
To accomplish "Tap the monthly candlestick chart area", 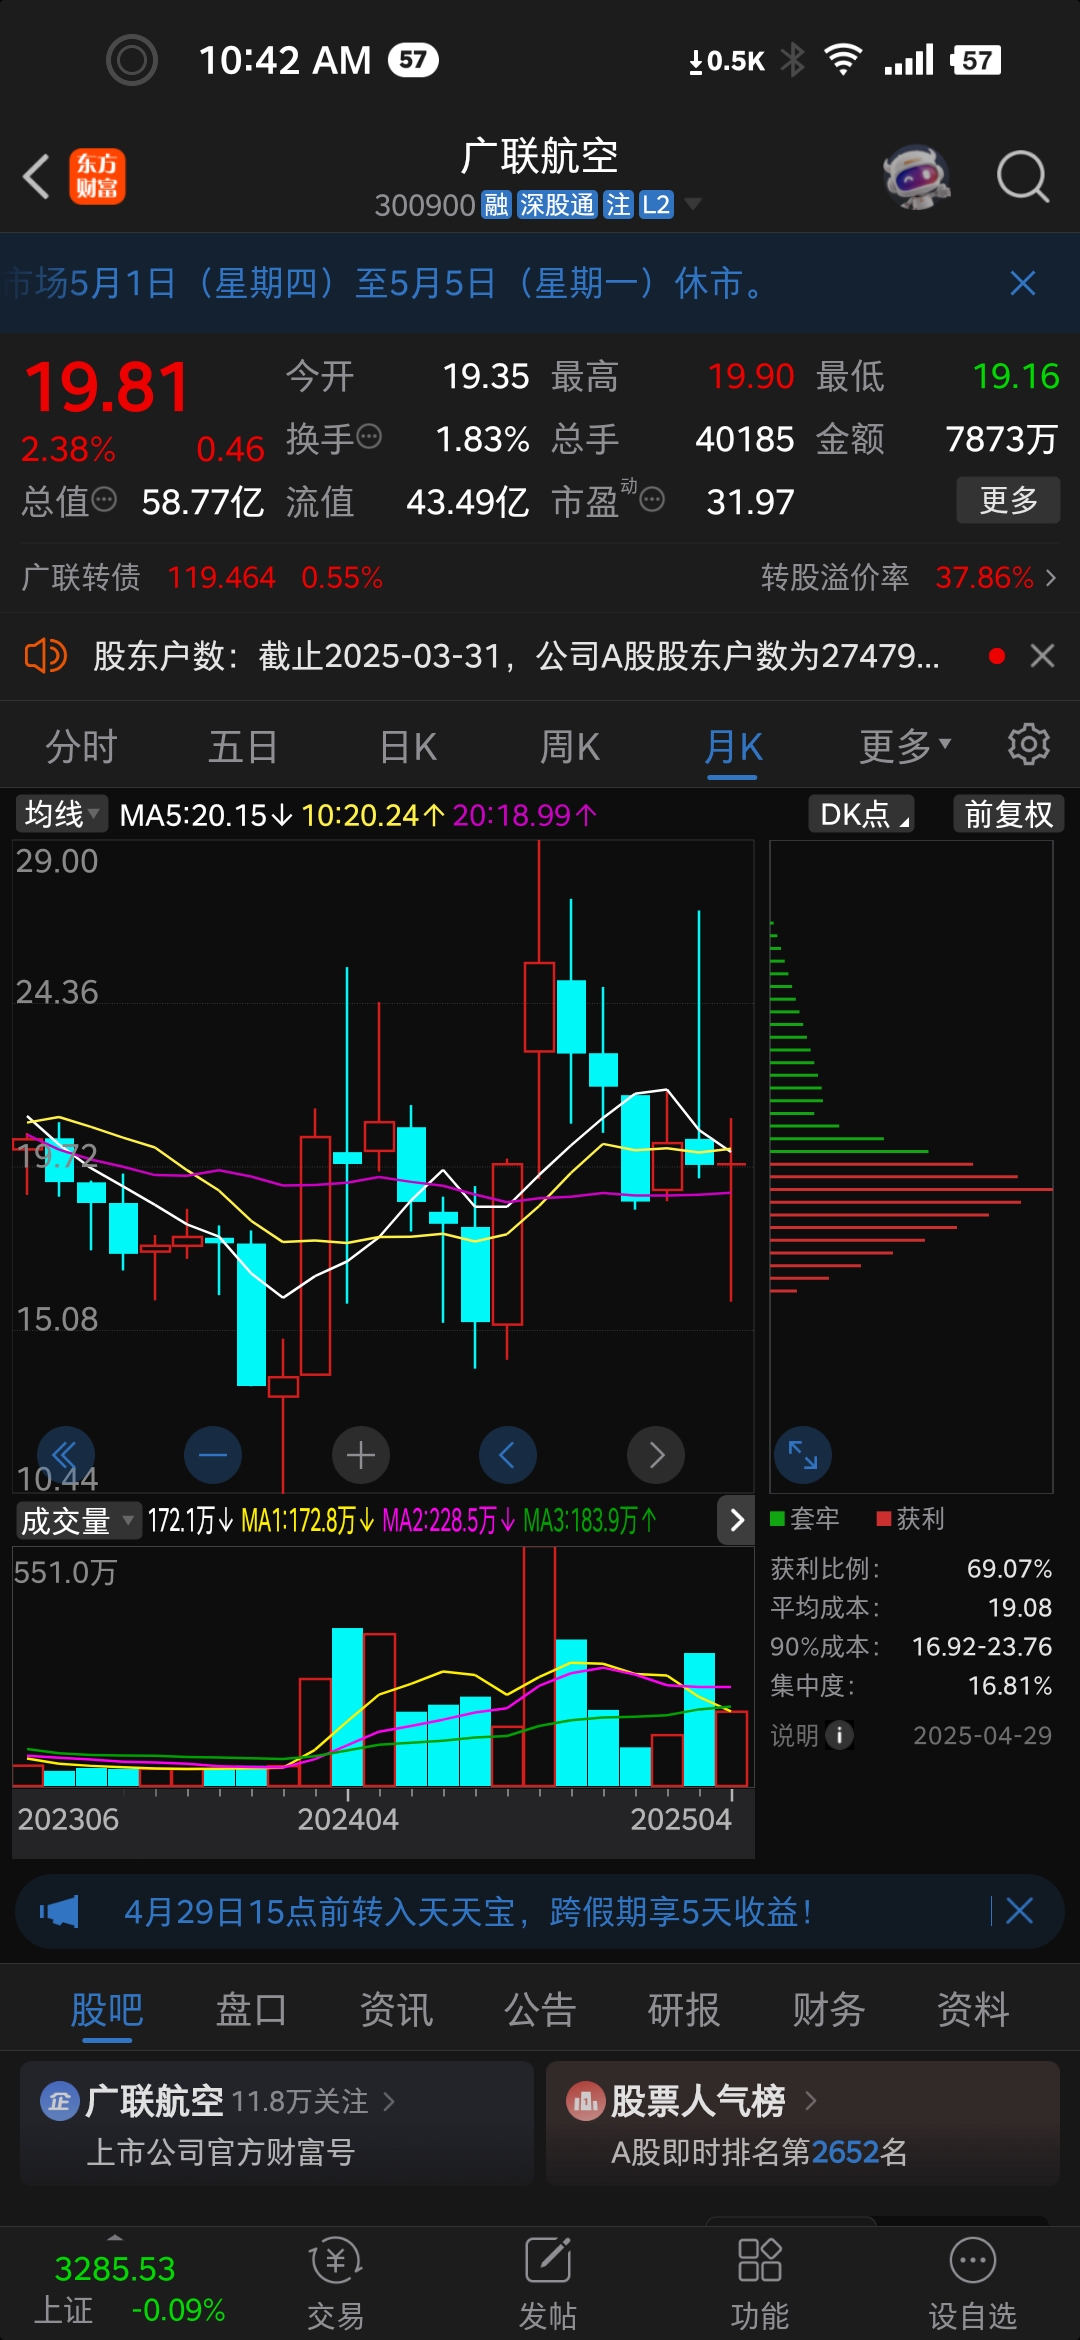I will [383, 1166].
